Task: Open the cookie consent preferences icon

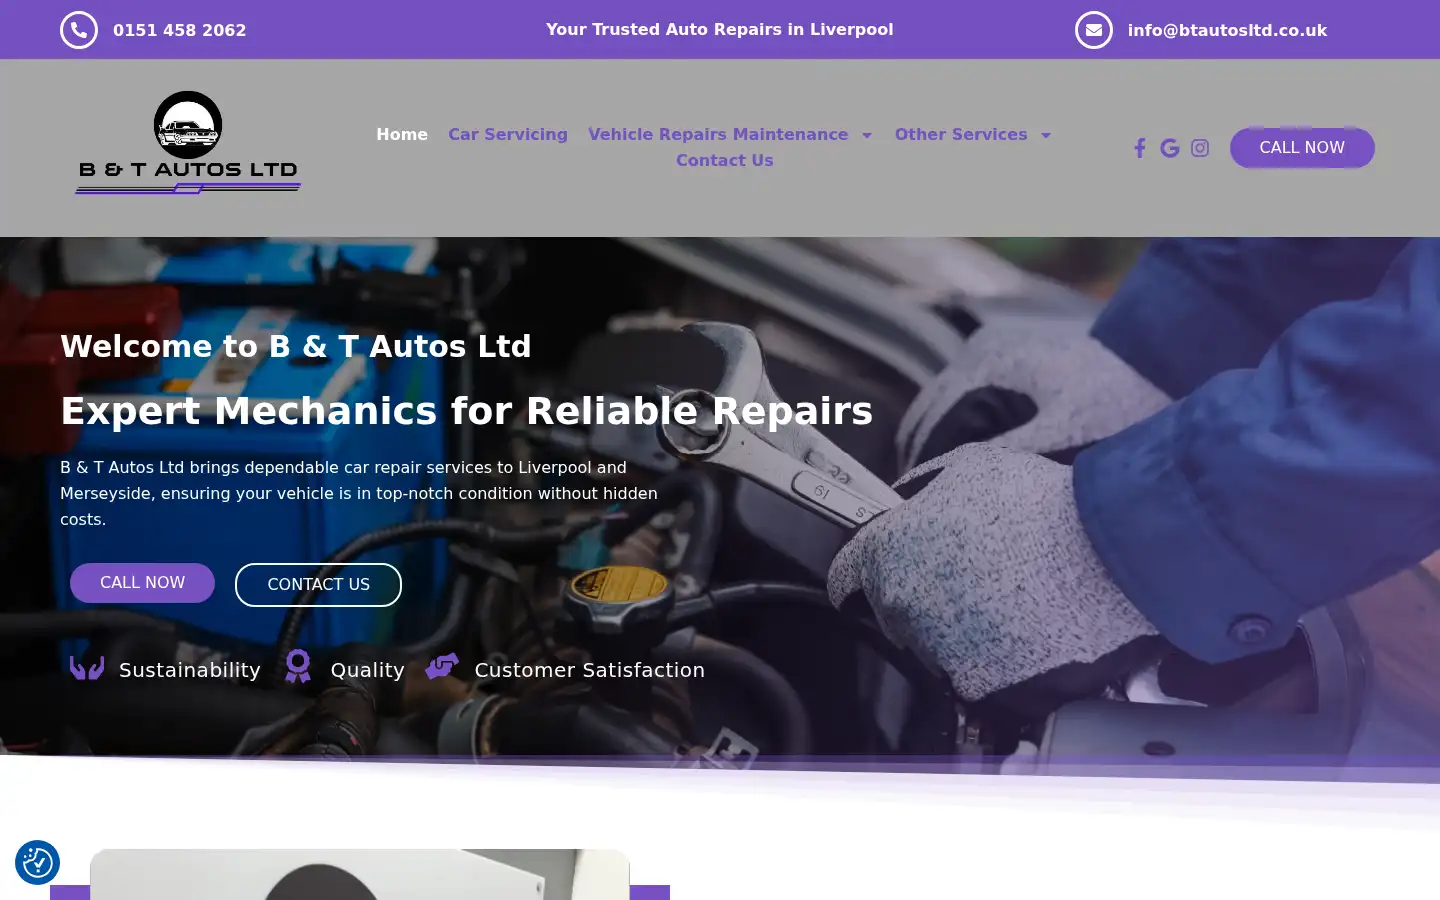Action: pos(37,862)
